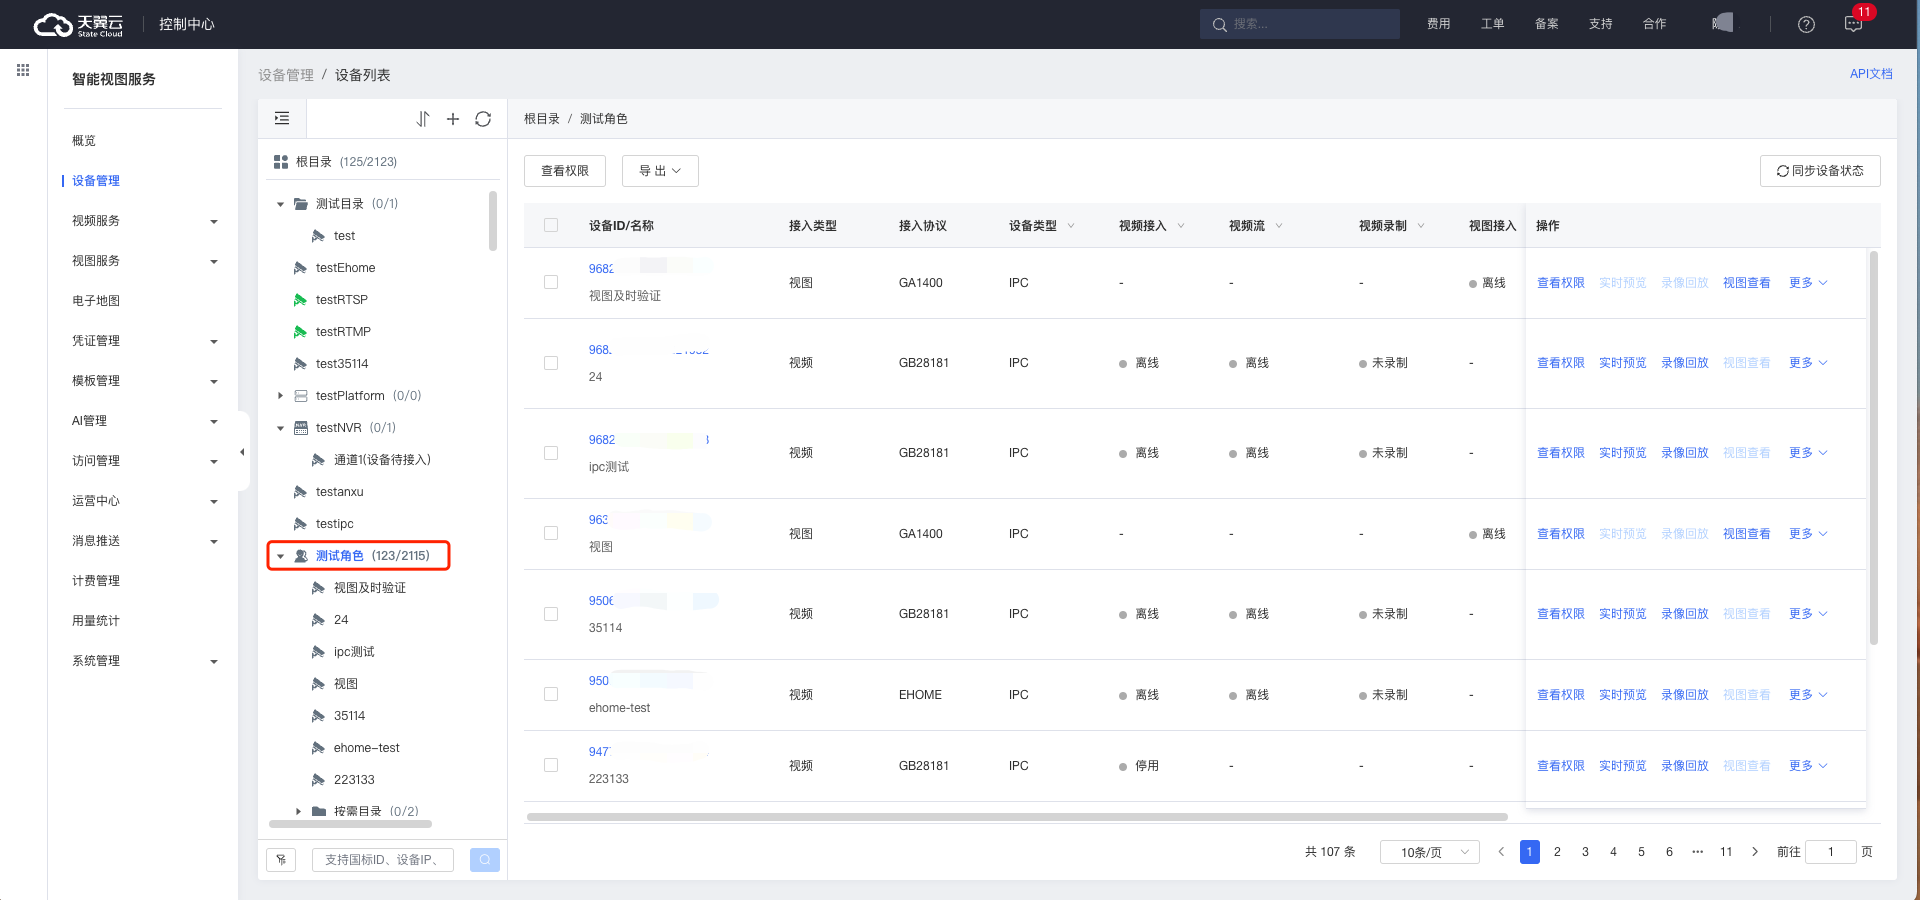Viewport: 1920px width, 900px height.
Task: Click the table horizontal scrollbar
Action: [x=1017, y=817]
